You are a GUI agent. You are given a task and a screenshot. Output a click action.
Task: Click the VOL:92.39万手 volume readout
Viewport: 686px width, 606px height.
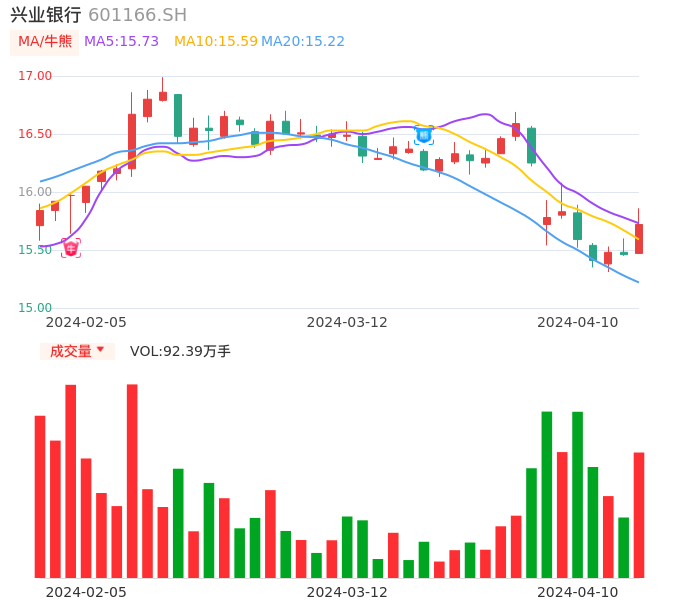coord(180,351)
